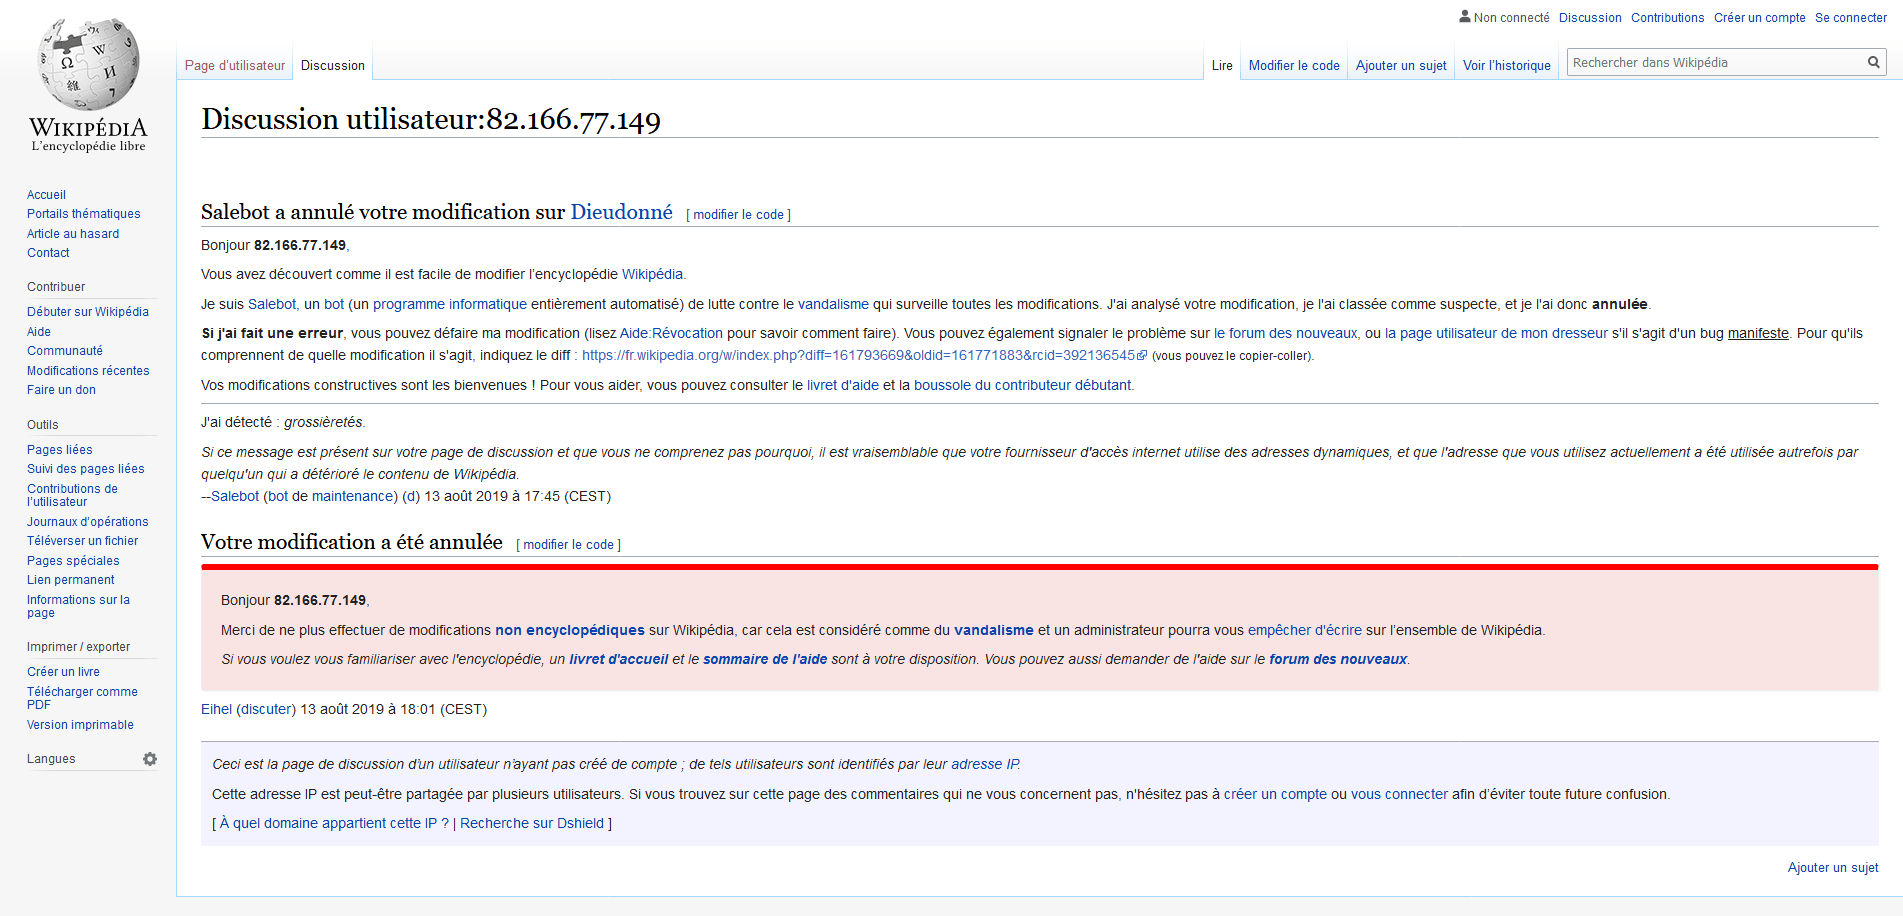Viewport: 1903px width, 916px height.
Task: Open Salebot signature link
Action: [235, 496]
